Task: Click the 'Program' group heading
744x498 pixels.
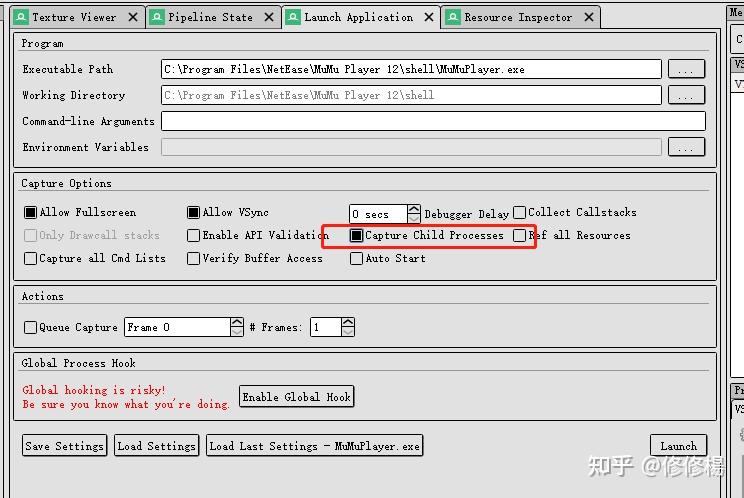Action: tap(42, 44)
